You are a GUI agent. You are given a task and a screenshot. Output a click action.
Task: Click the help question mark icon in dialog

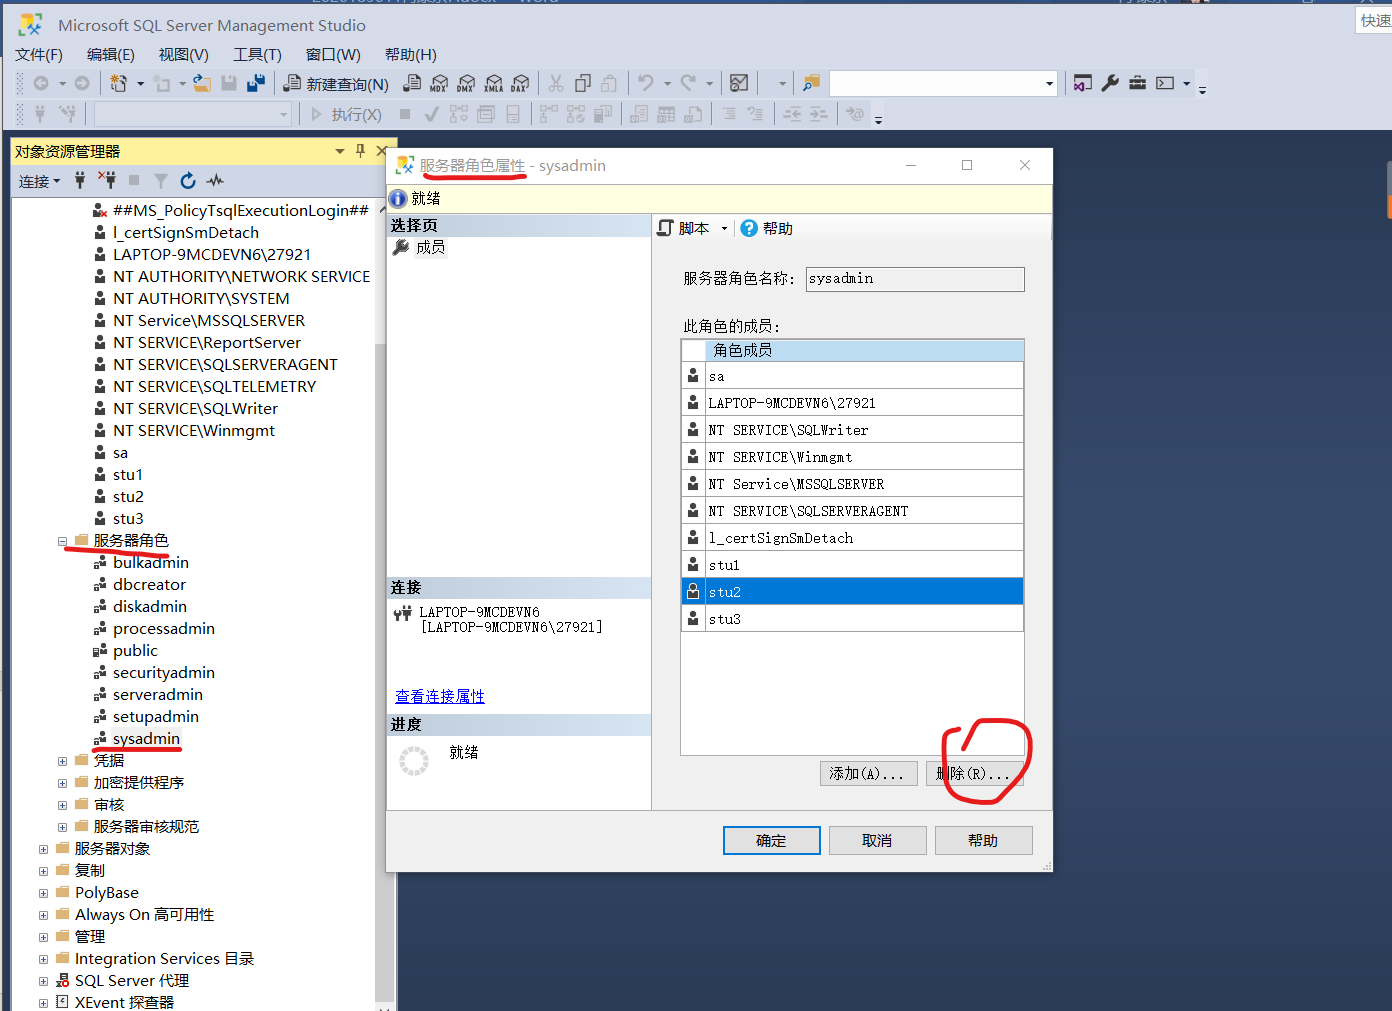[748, 229]
